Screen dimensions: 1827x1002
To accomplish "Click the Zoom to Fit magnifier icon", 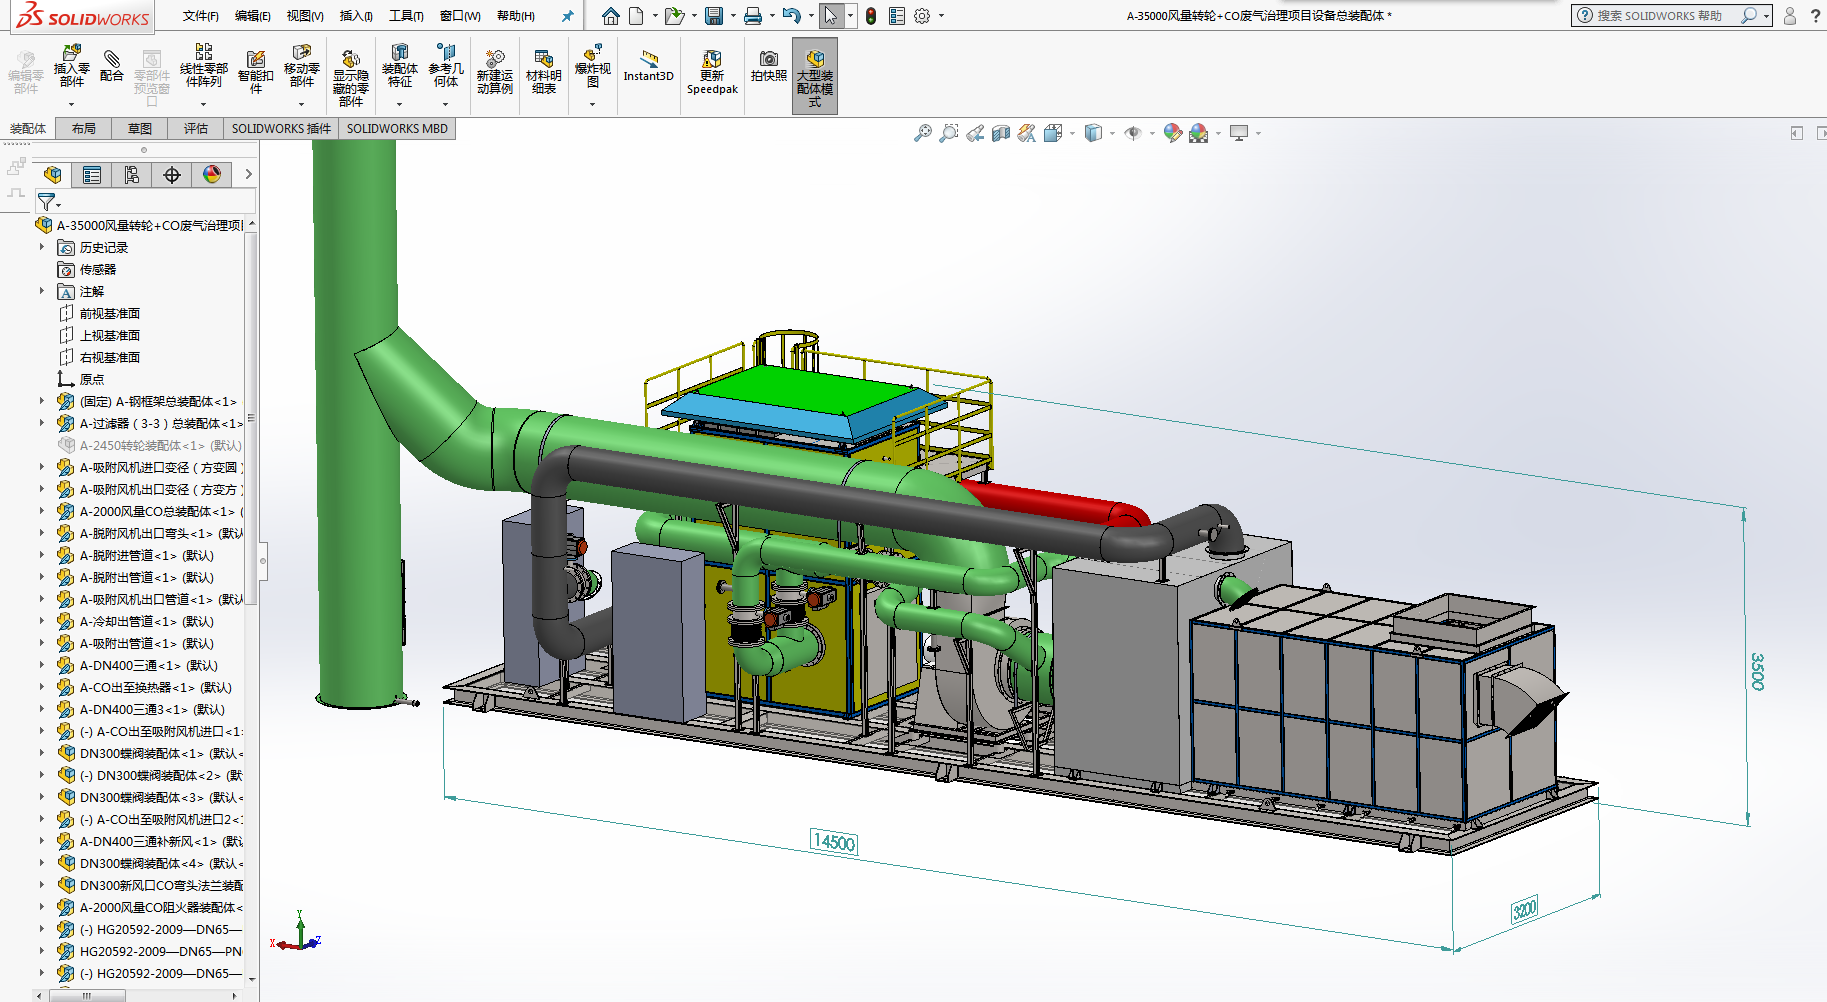I will tap(922, 133).
